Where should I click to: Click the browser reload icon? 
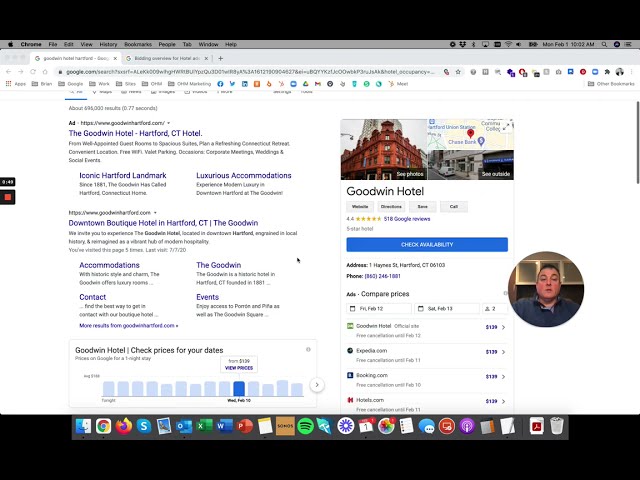point(33,72)
